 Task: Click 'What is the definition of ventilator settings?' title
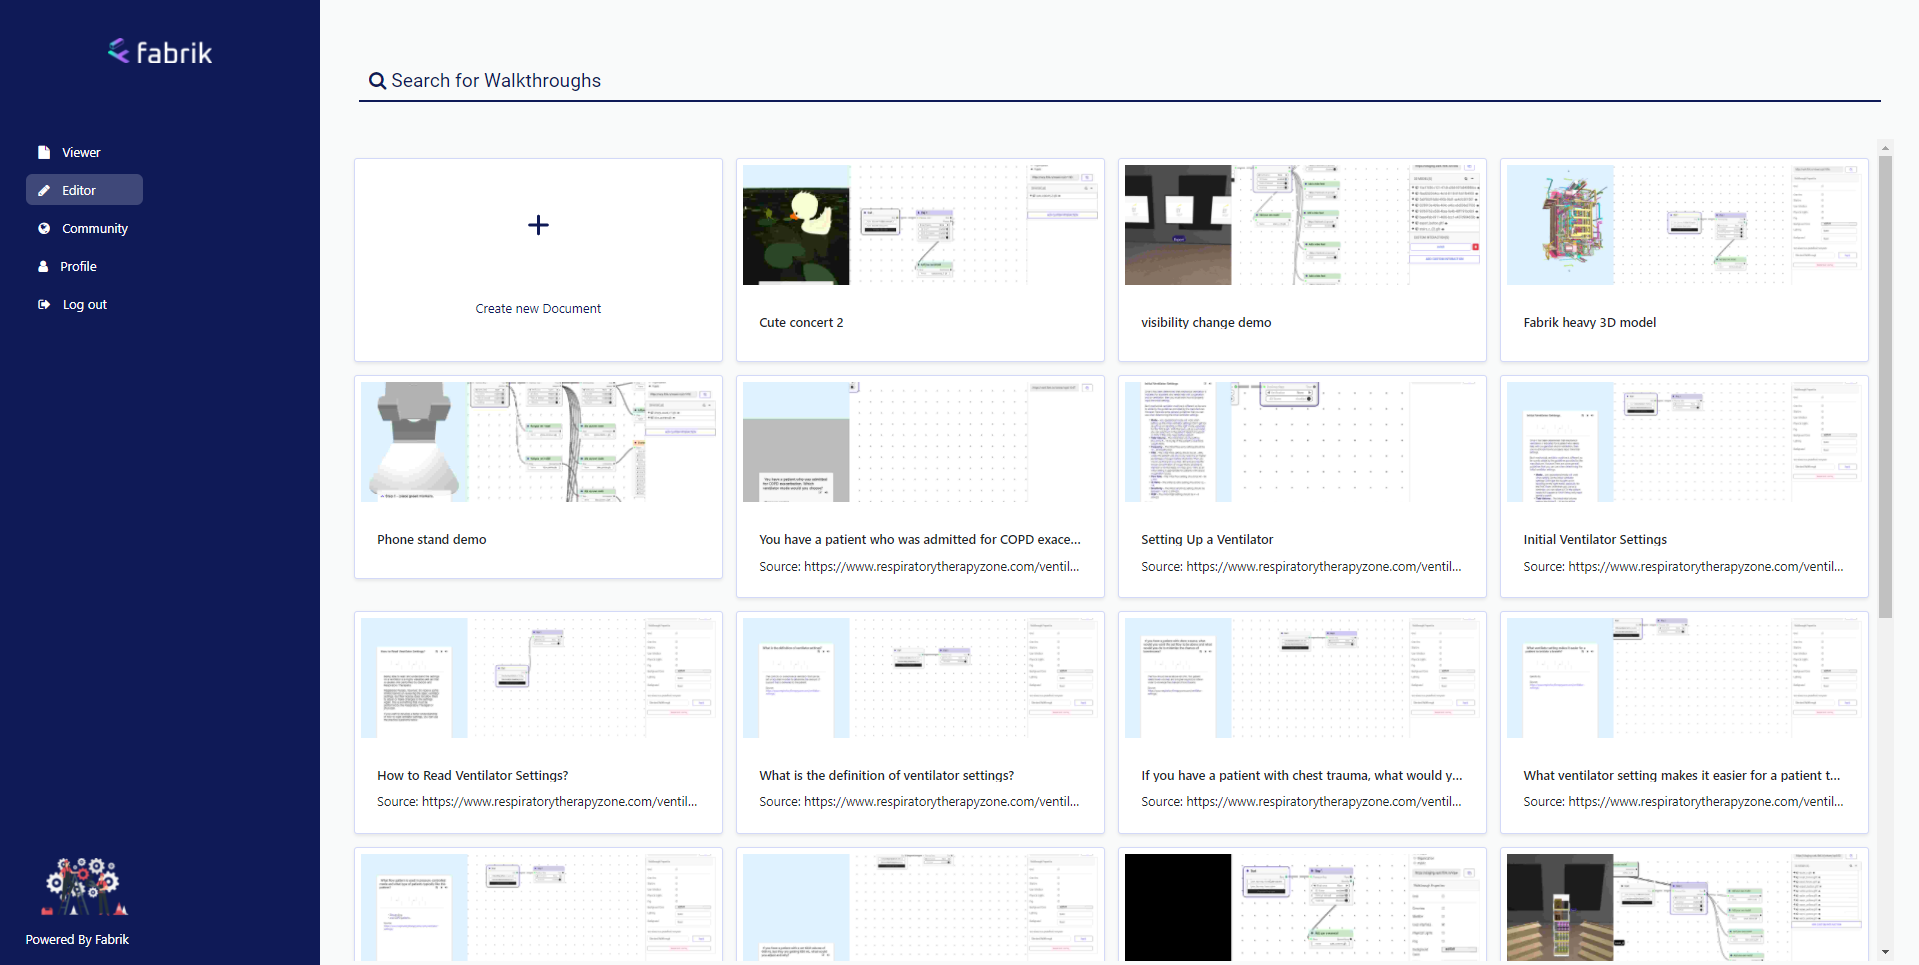(887, 776)
